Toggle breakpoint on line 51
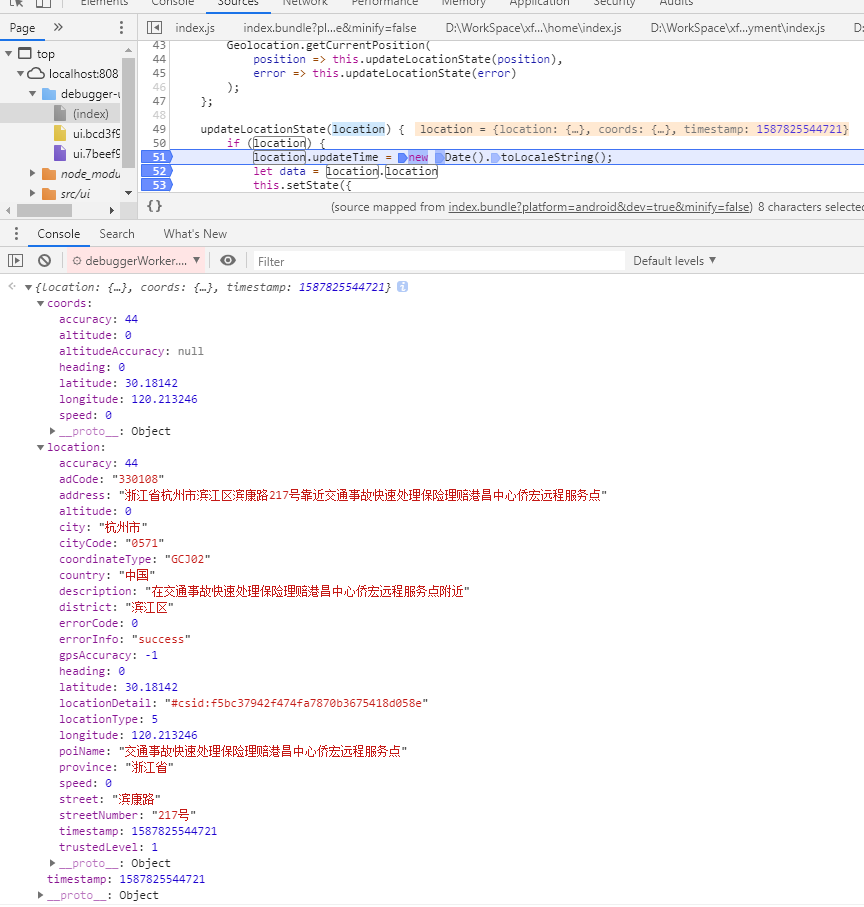The width and height of the screenshot is (864, 907). pos(157,157)
